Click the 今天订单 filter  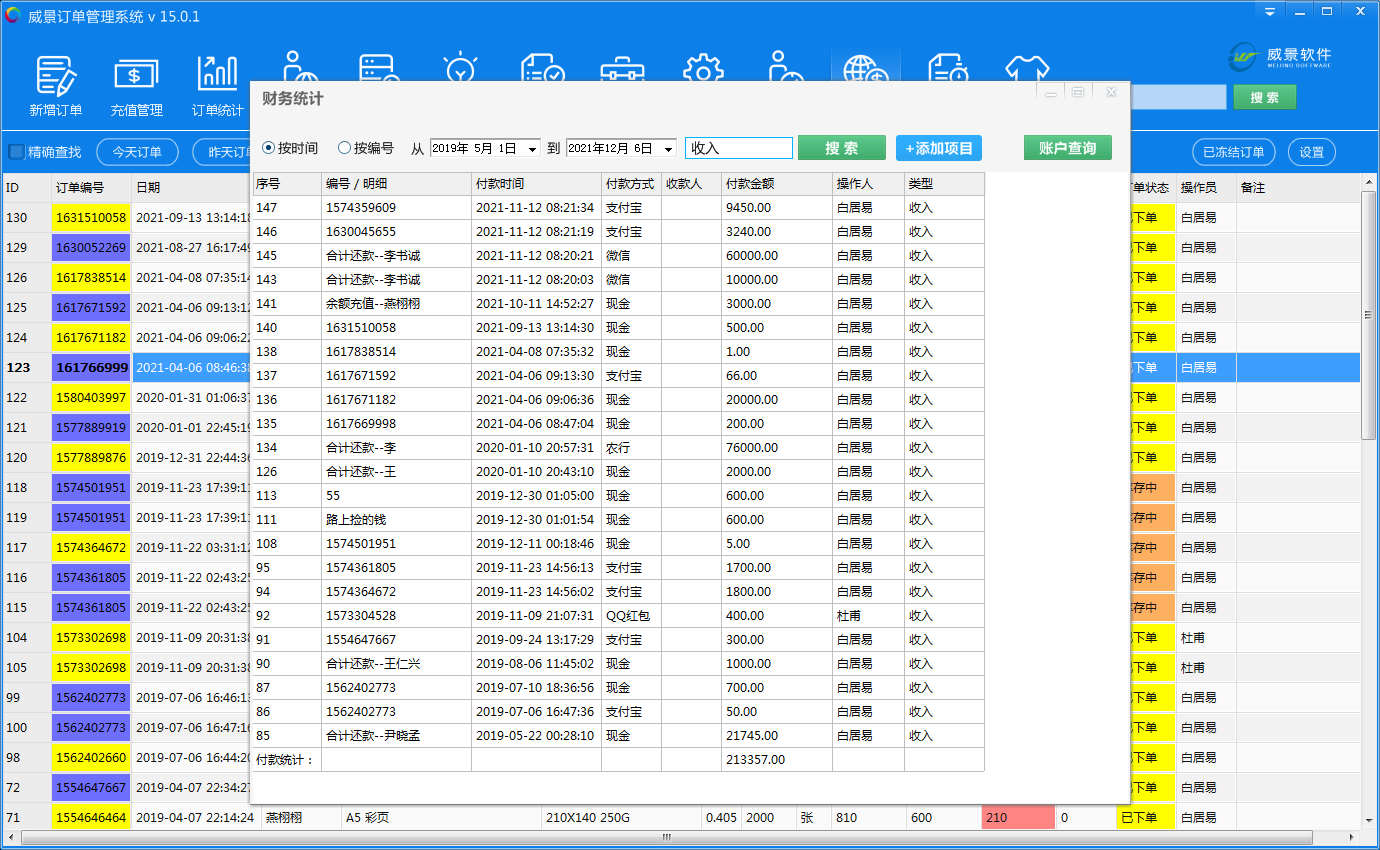click(137, 152)
